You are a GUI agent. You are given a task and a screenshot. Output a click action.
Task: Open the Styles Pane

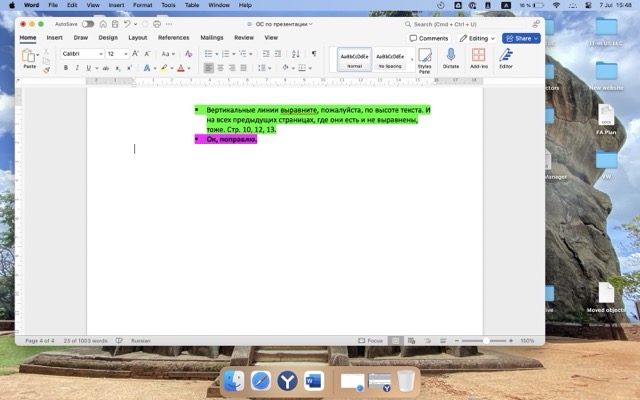(424, 60)
